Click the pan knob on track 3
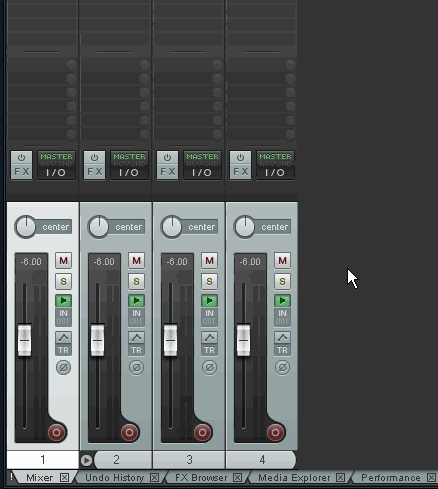This screenshot has height=489, width=438. point(172,227)
